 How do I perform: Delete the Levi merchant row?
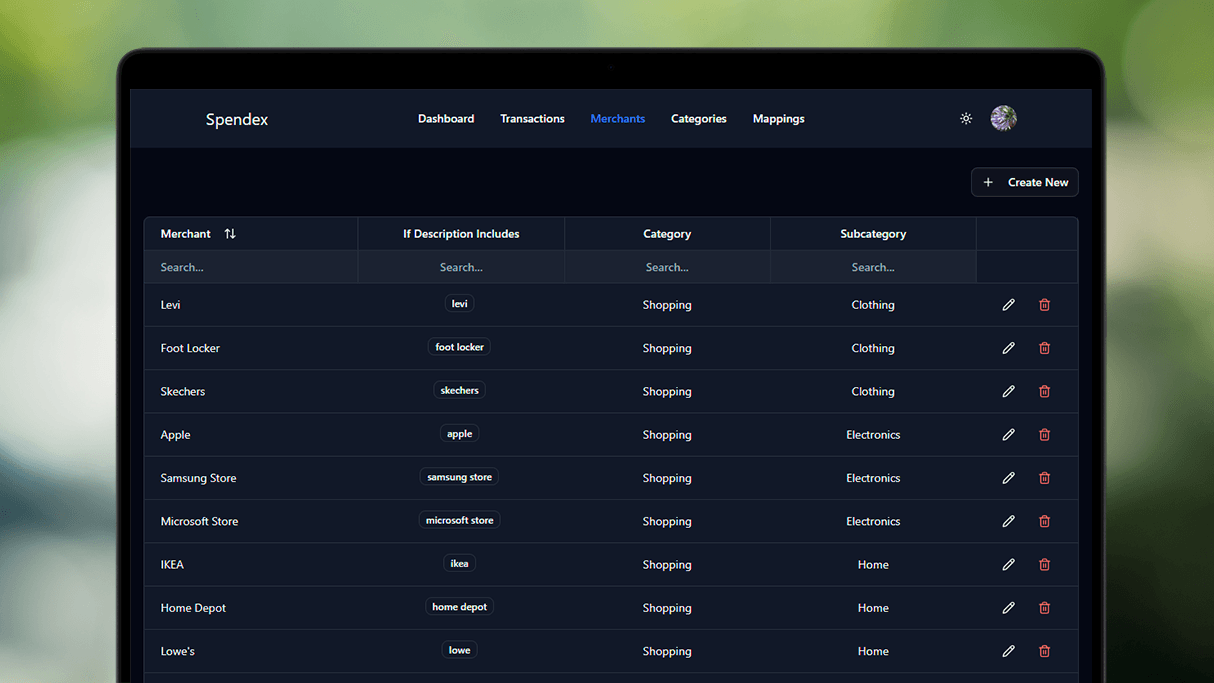pyautogui.click(x=1044, y=305)
